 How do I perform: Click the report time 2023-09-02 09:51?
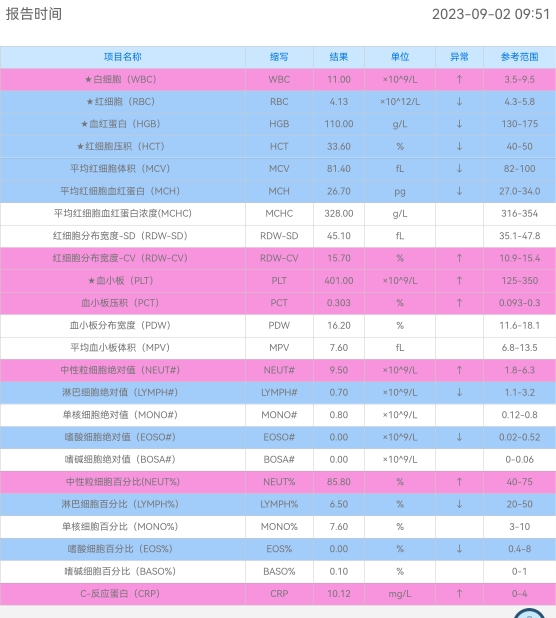[x=491, y=14]
